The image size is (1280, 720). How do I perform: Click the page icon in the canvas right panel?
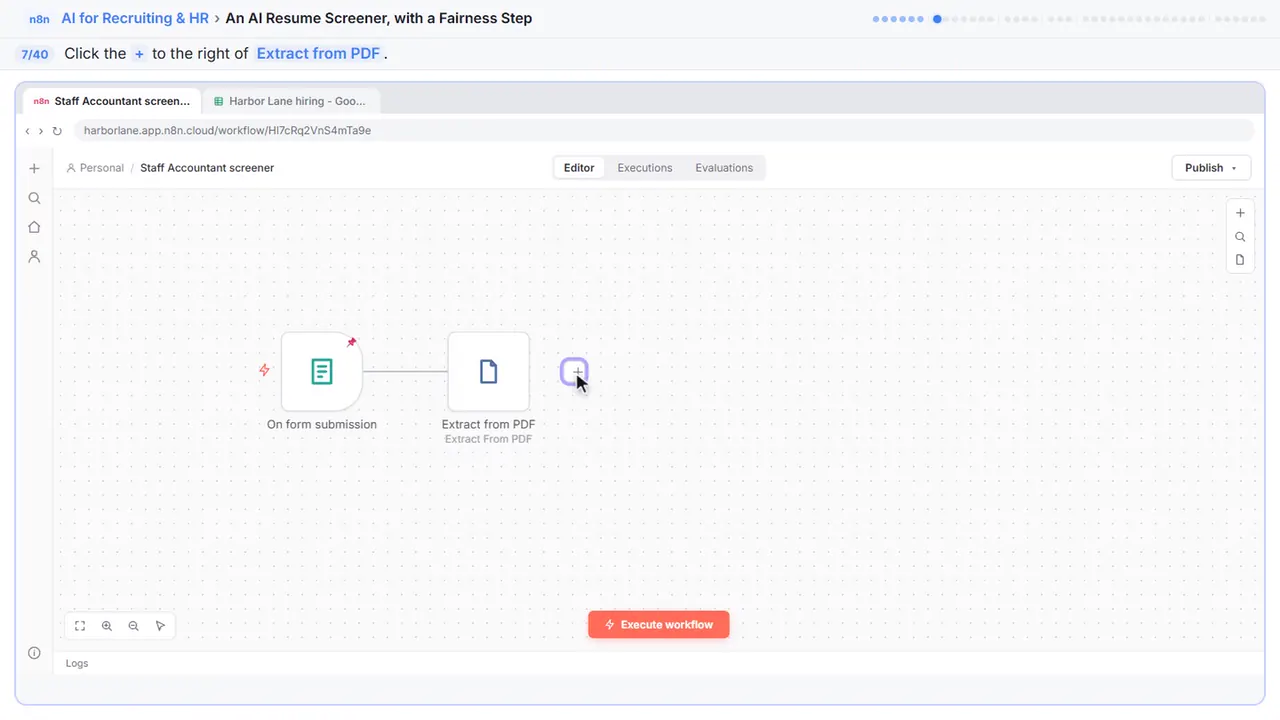tap(1240, 260)
